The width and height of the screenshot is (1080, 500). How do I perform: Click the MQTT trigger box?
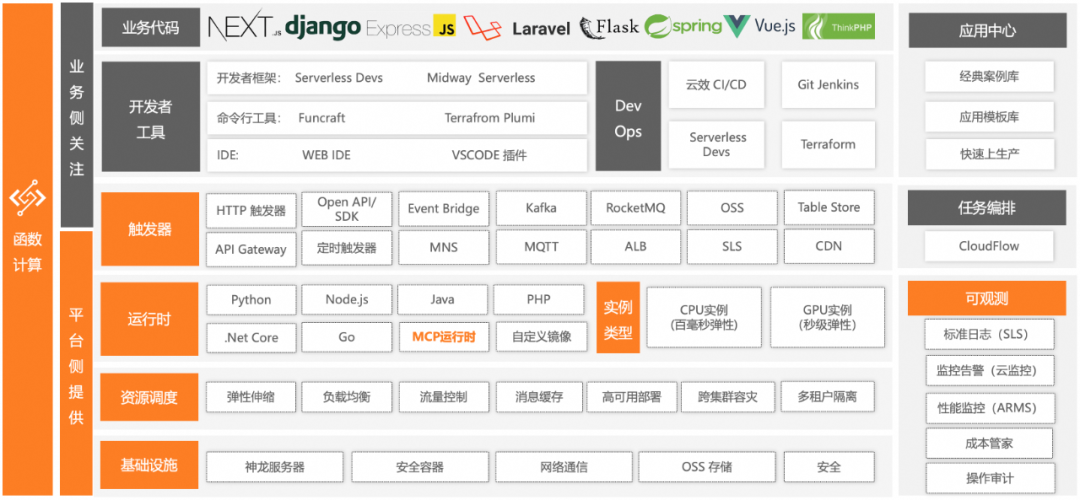coord(541,247)
